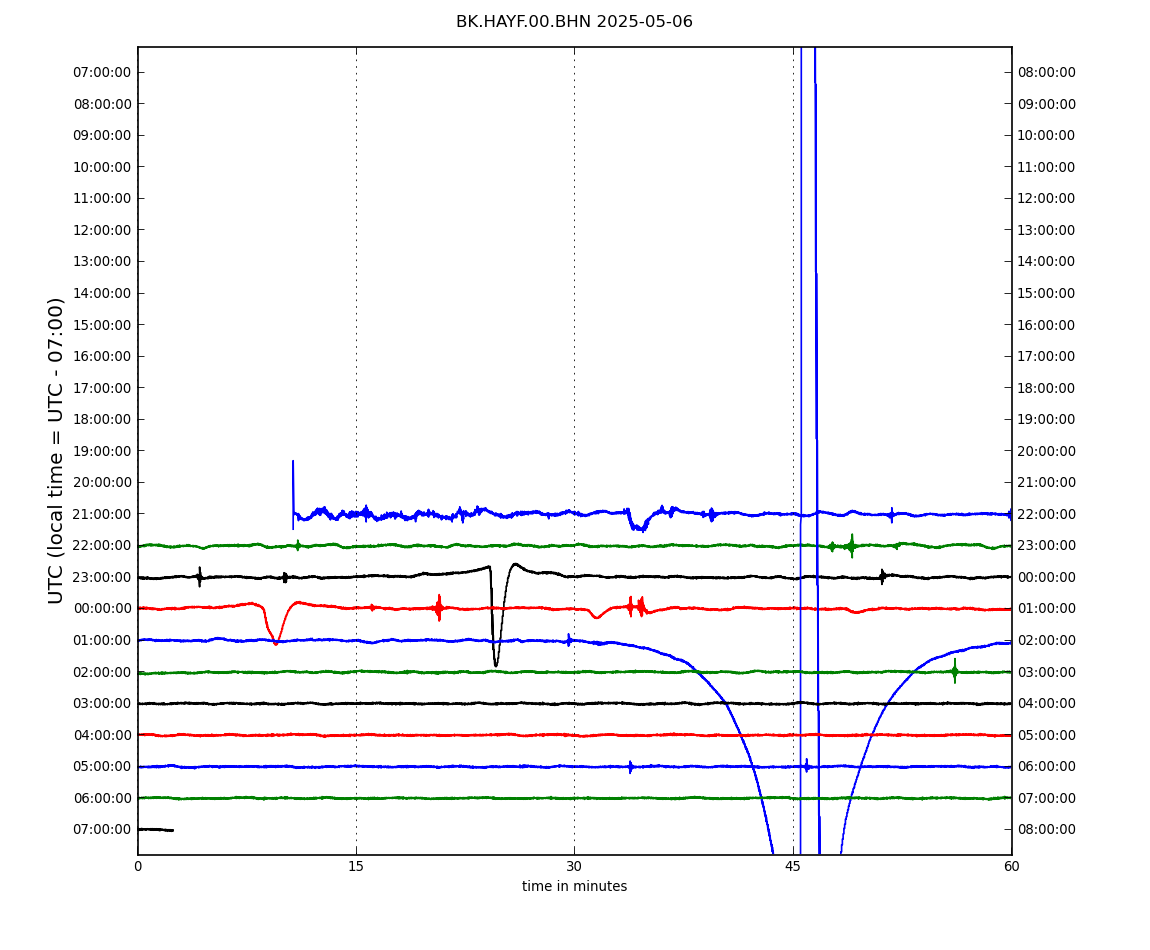1150x950 pixels.
Task: Click left-axis label 01:00:00
Action: pyautogui.click(x=103, y=640)
